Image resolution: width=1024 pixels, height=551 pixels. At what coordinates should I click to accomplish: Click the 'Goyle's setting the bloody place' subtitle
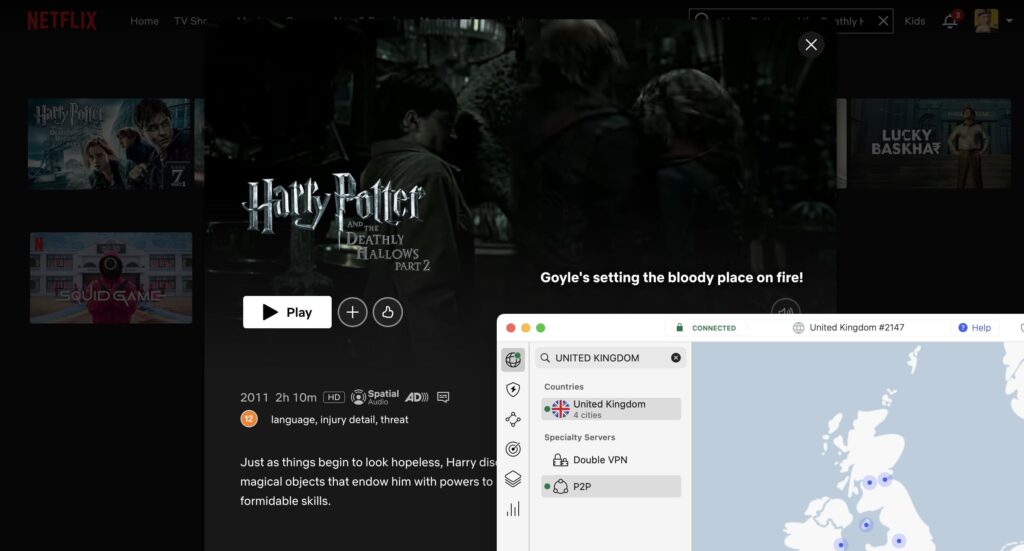point(671,277)
